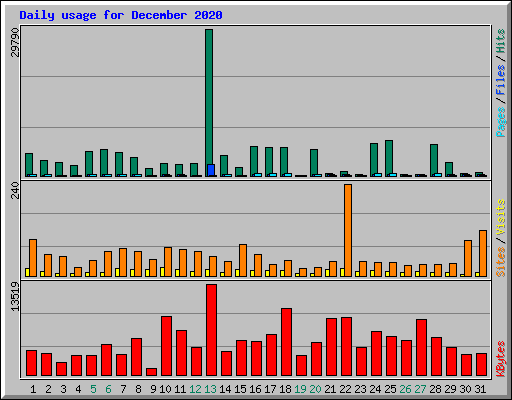512x400 pixels.
Task: Click the blue files bar for day 13
Action: [x=211, y=170]
